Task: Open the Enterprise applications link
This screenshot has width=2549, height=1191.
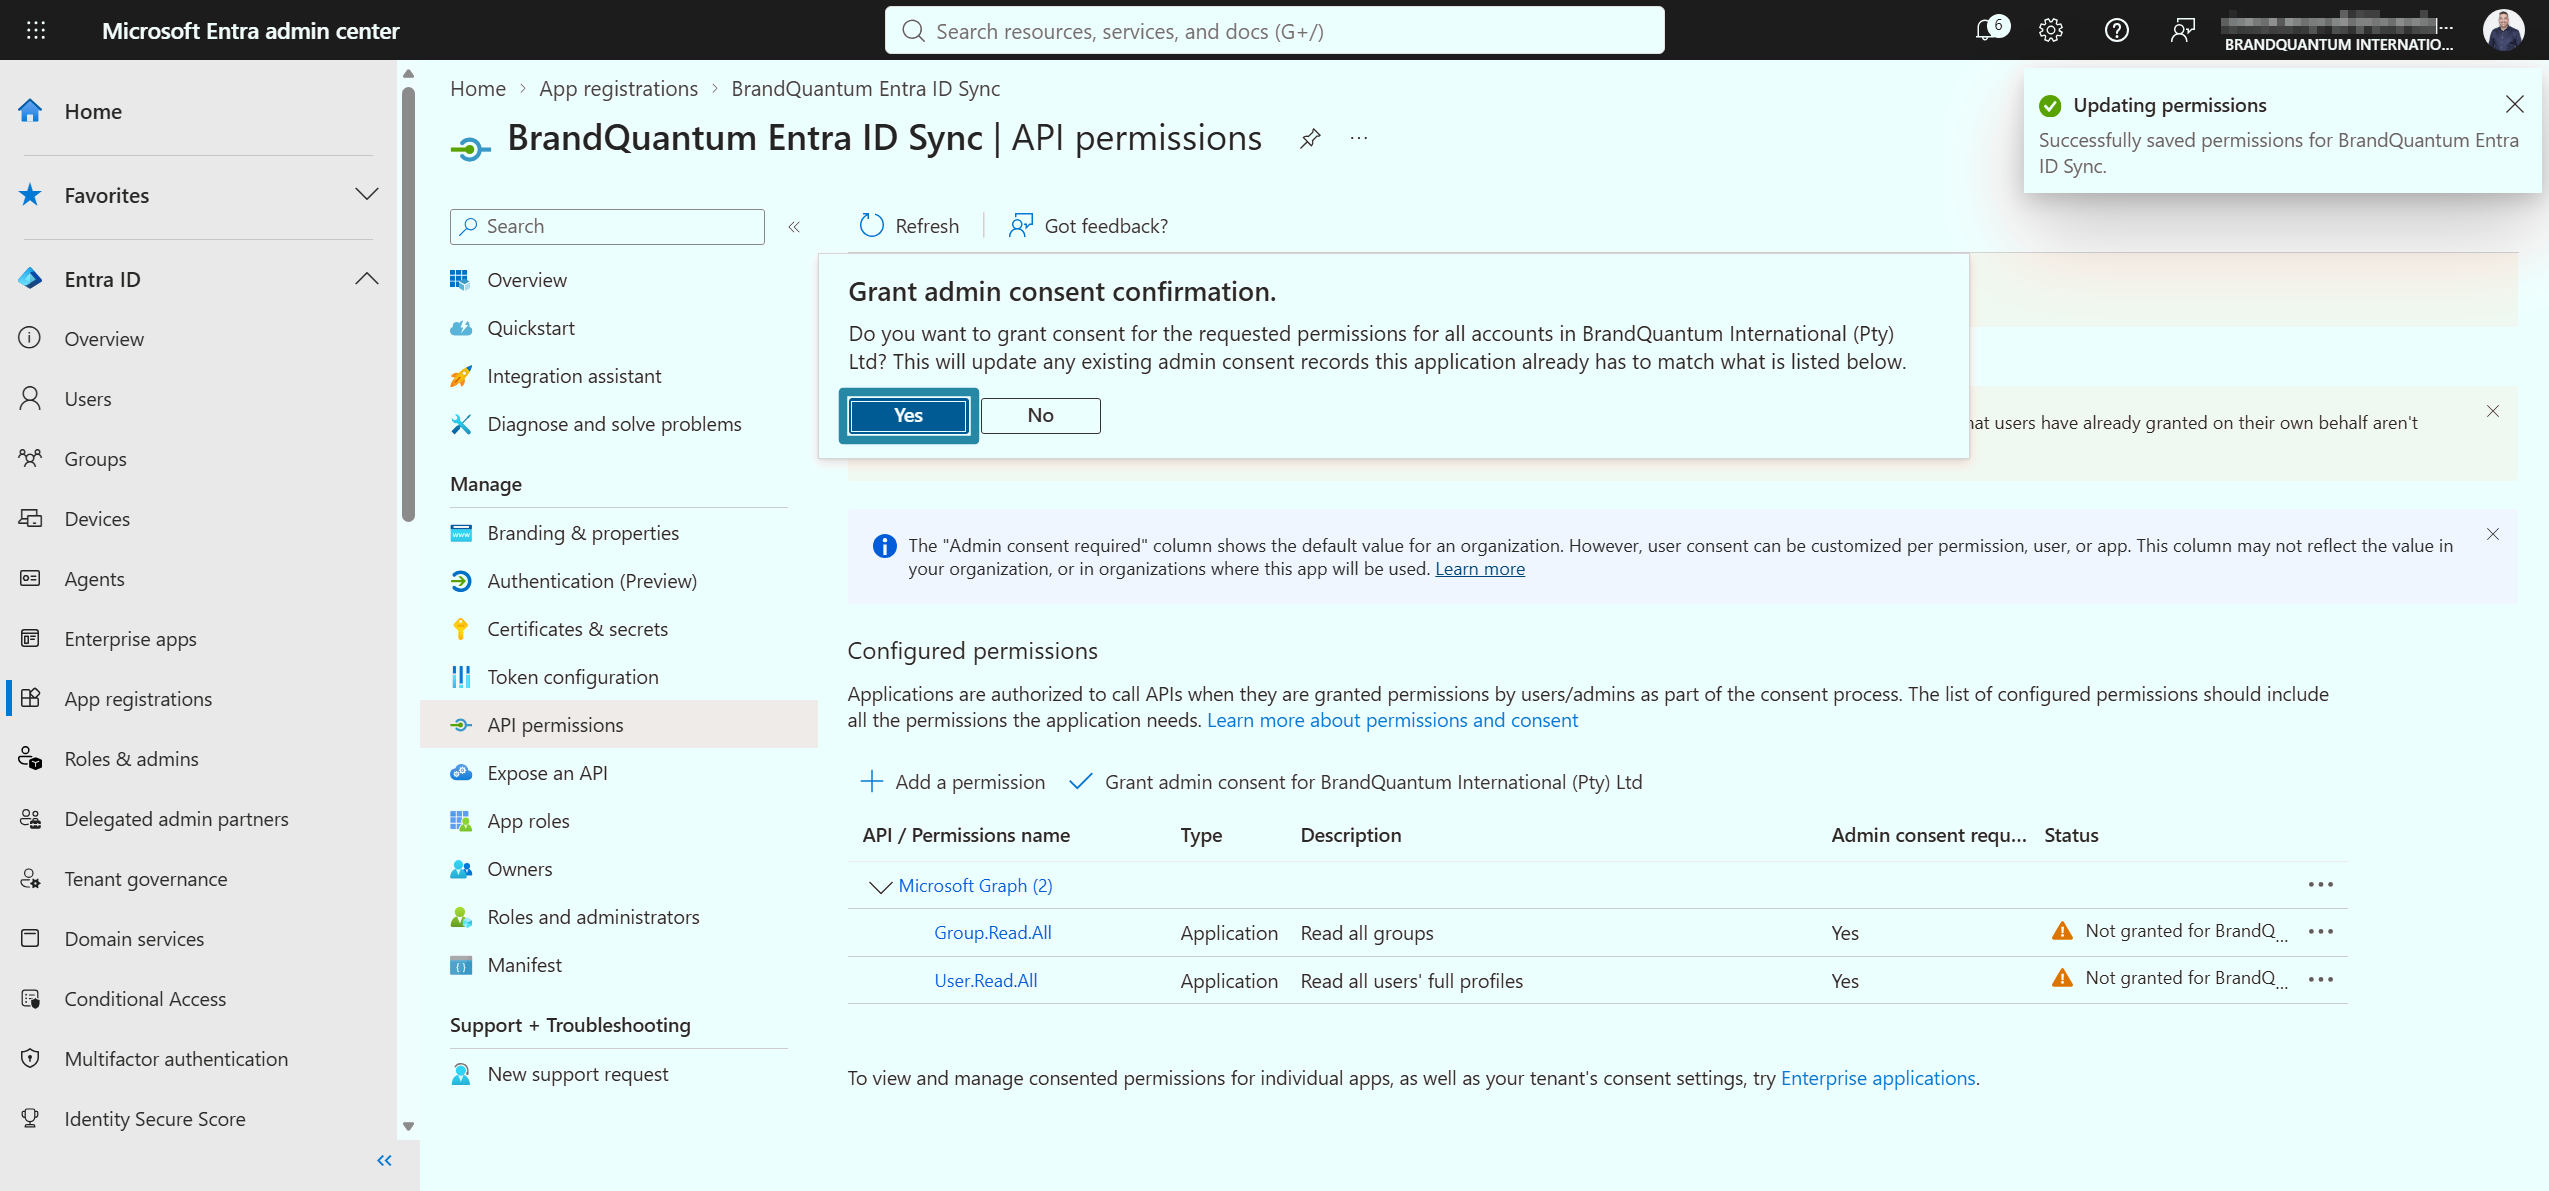Action: 1878,1078
